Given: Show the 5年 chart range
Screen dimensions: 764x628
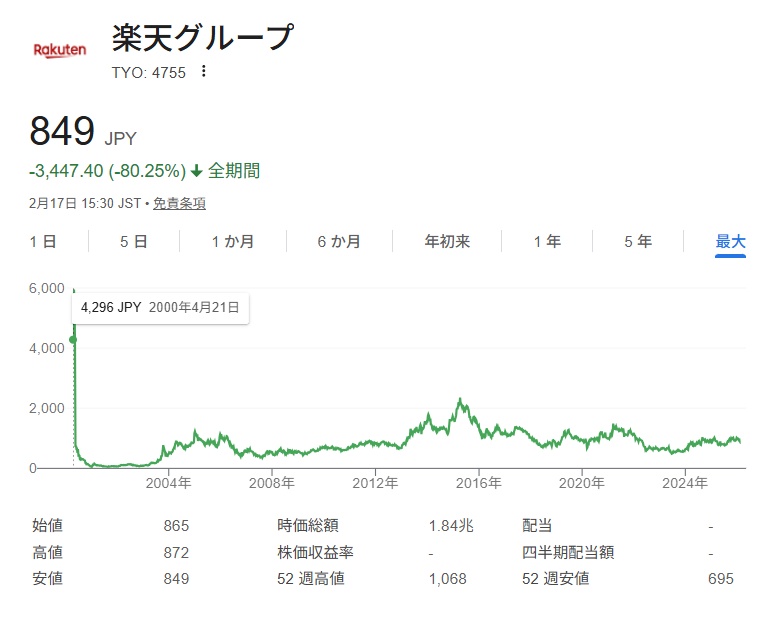Looking at the screenshot, I should pyautogui.click(x=637, y=242).
